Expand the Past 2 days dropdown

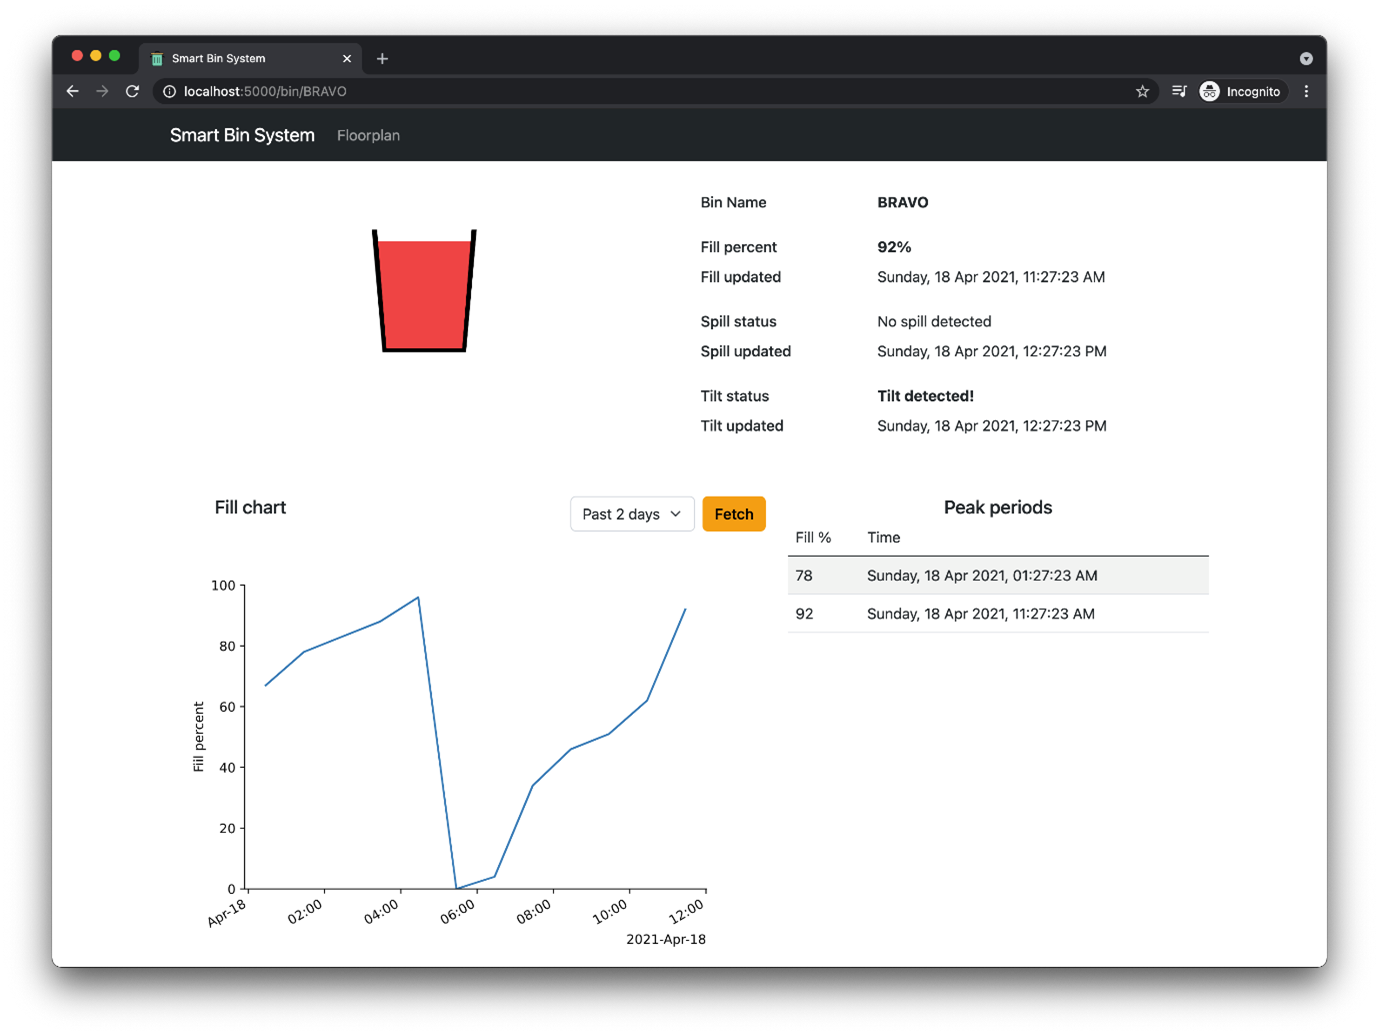point(632,514)
